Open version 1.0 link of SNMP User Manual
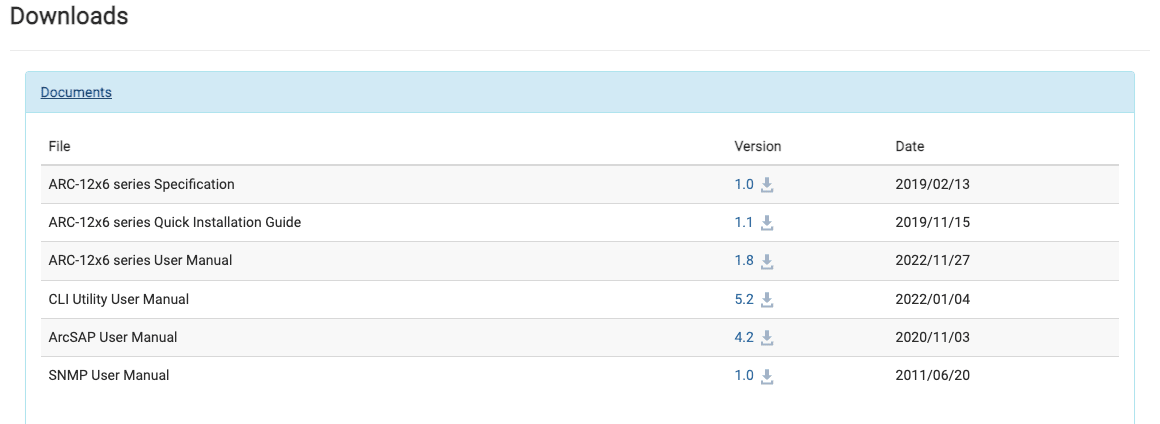This screenshot has width=1160, height=424. tap(744, 375)
